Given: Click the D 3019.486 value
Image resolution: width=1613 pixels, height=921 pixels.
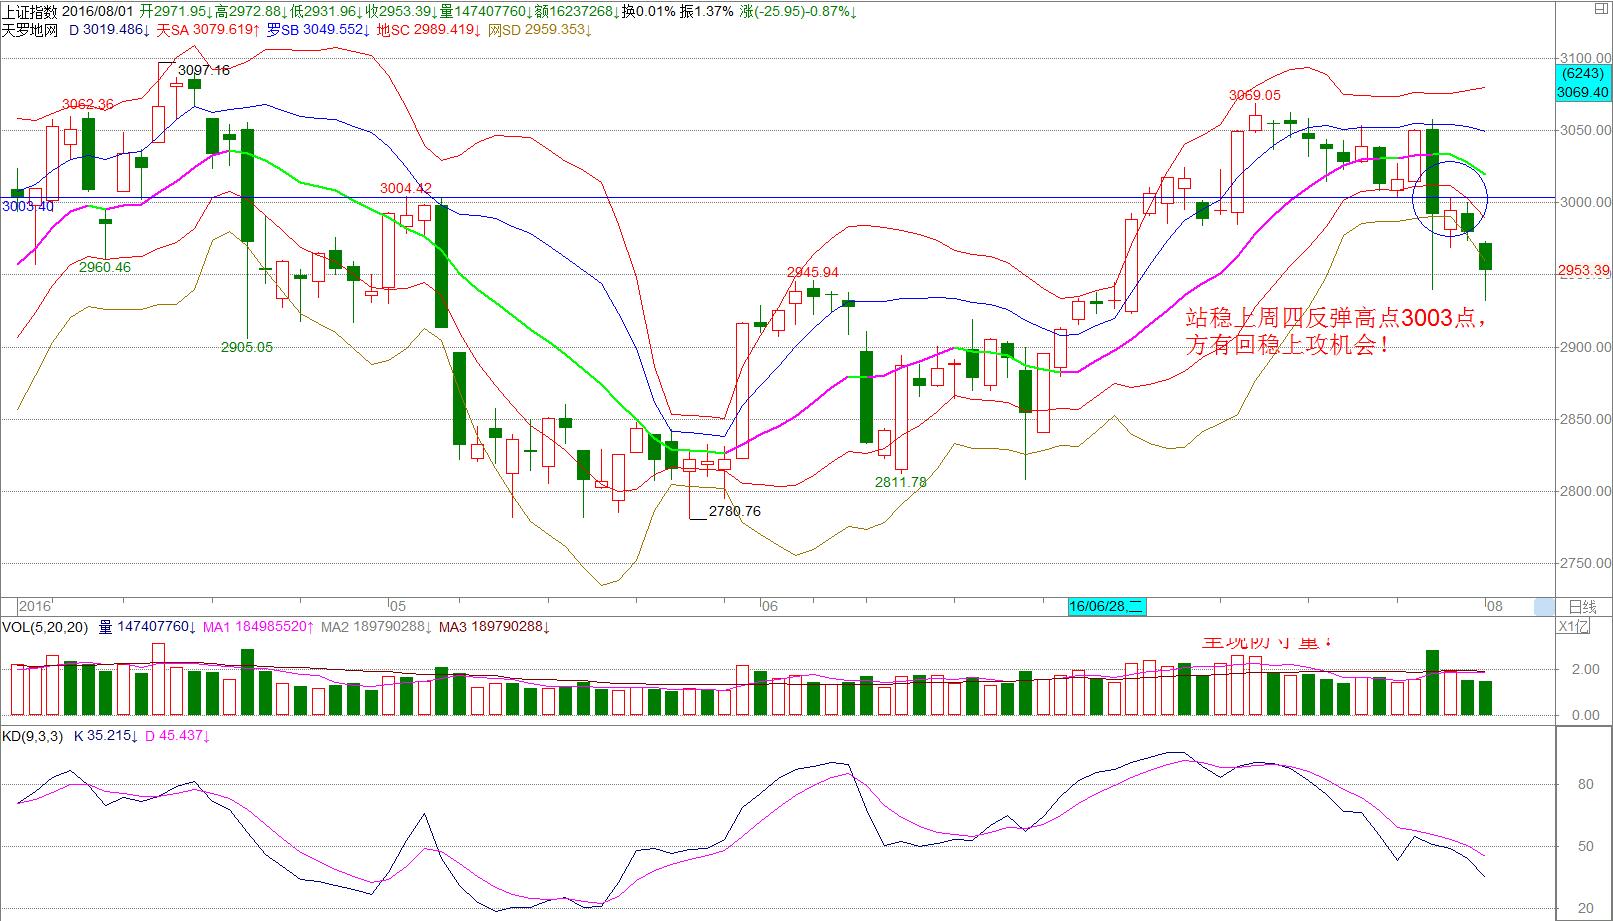Looking at the screenshot, I should pyautogui.click(x=109, y=30).
